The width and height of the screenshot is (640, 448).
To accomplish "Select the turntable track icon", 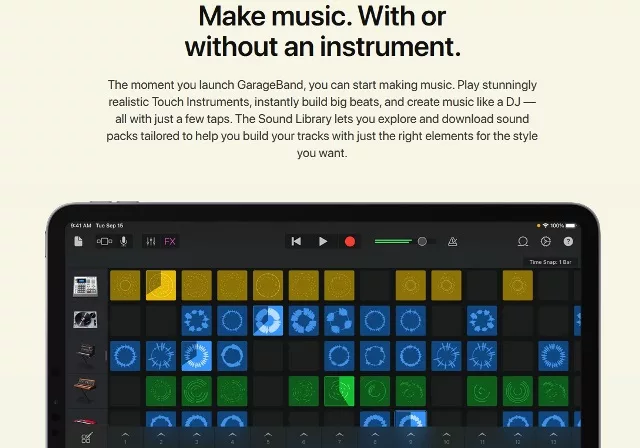I will (x=85, y=319).
